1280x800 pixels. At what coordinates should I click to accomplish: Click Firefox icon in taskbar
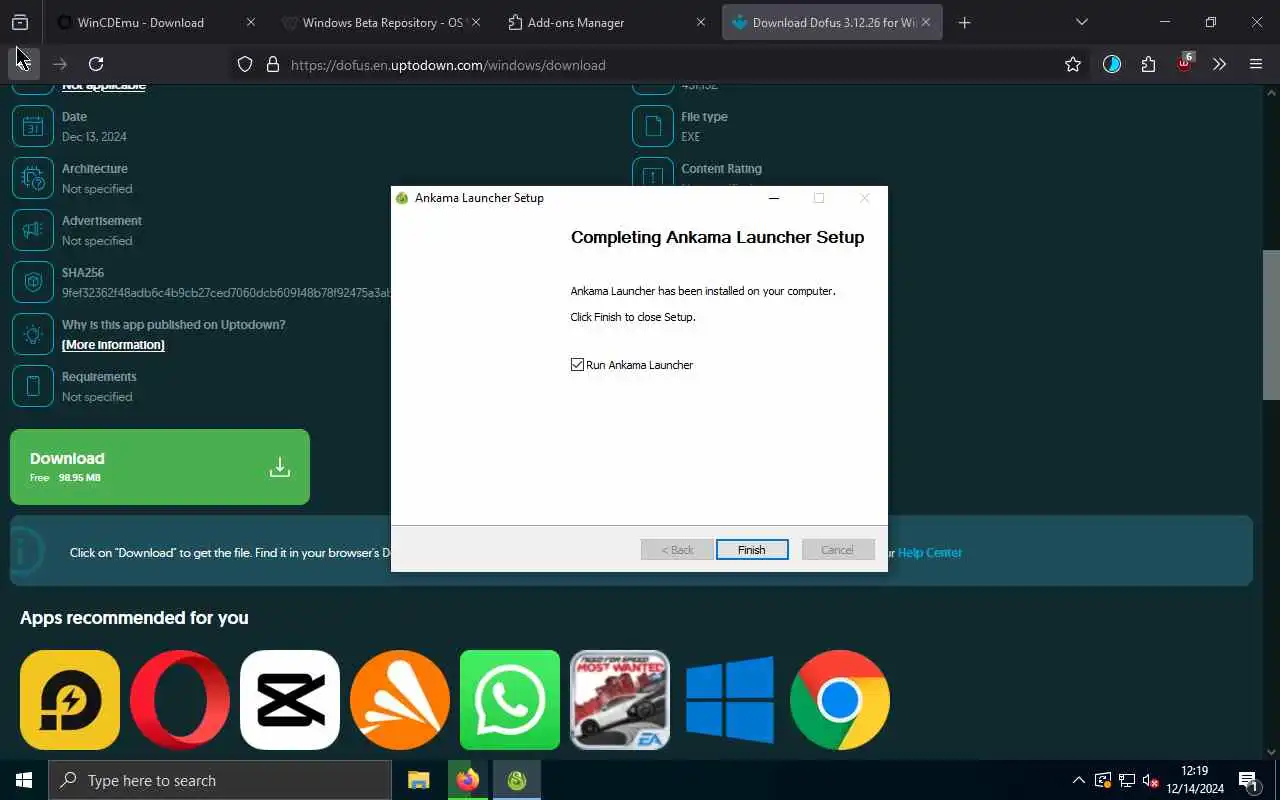[x=467, y=780]
